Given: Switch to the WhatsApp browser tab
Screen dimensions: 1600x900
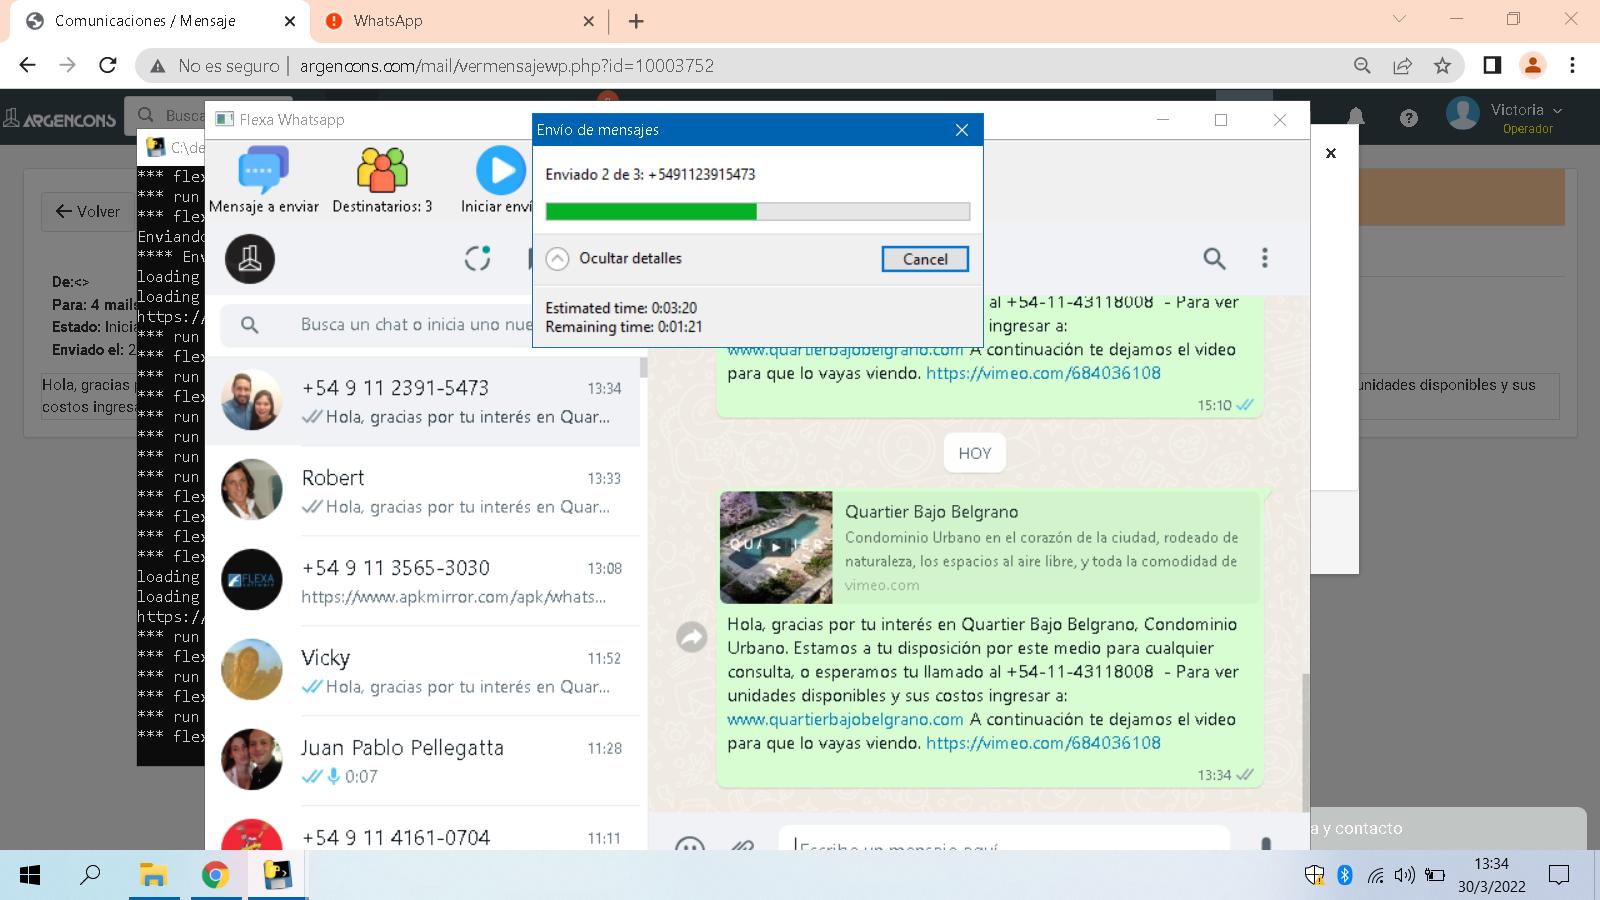Looking at the screenshot, I should pyautogui.click(x=459, y=21).
